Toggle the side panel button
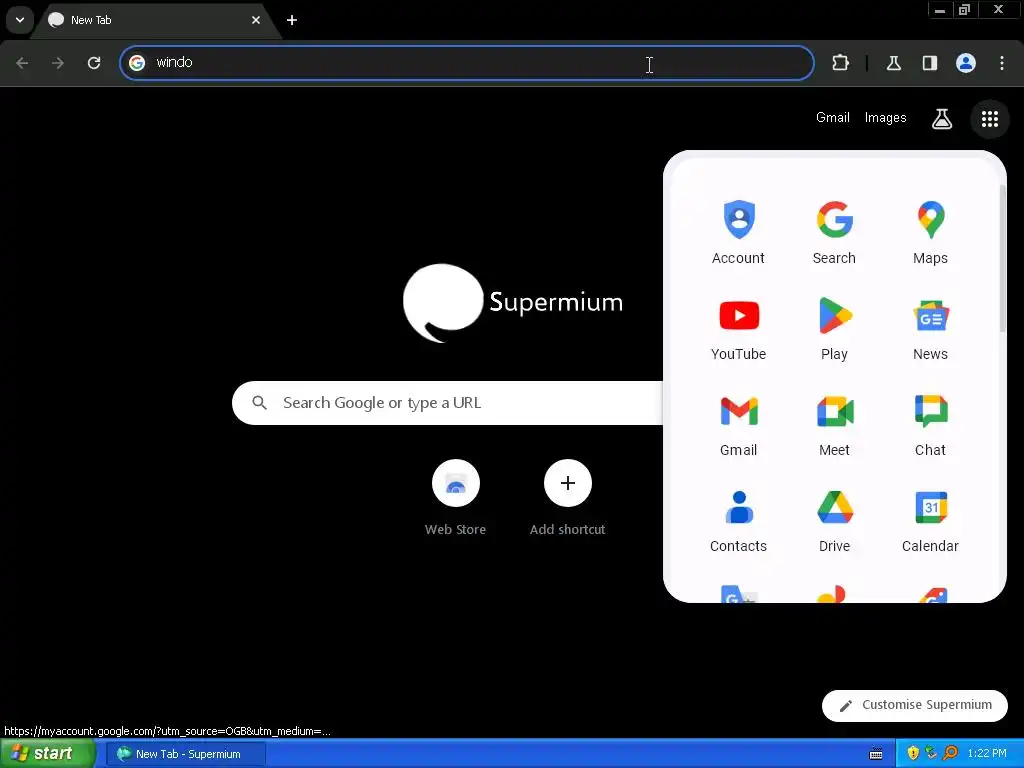This screenshot has width=1024, height=768. coord(930,63)
